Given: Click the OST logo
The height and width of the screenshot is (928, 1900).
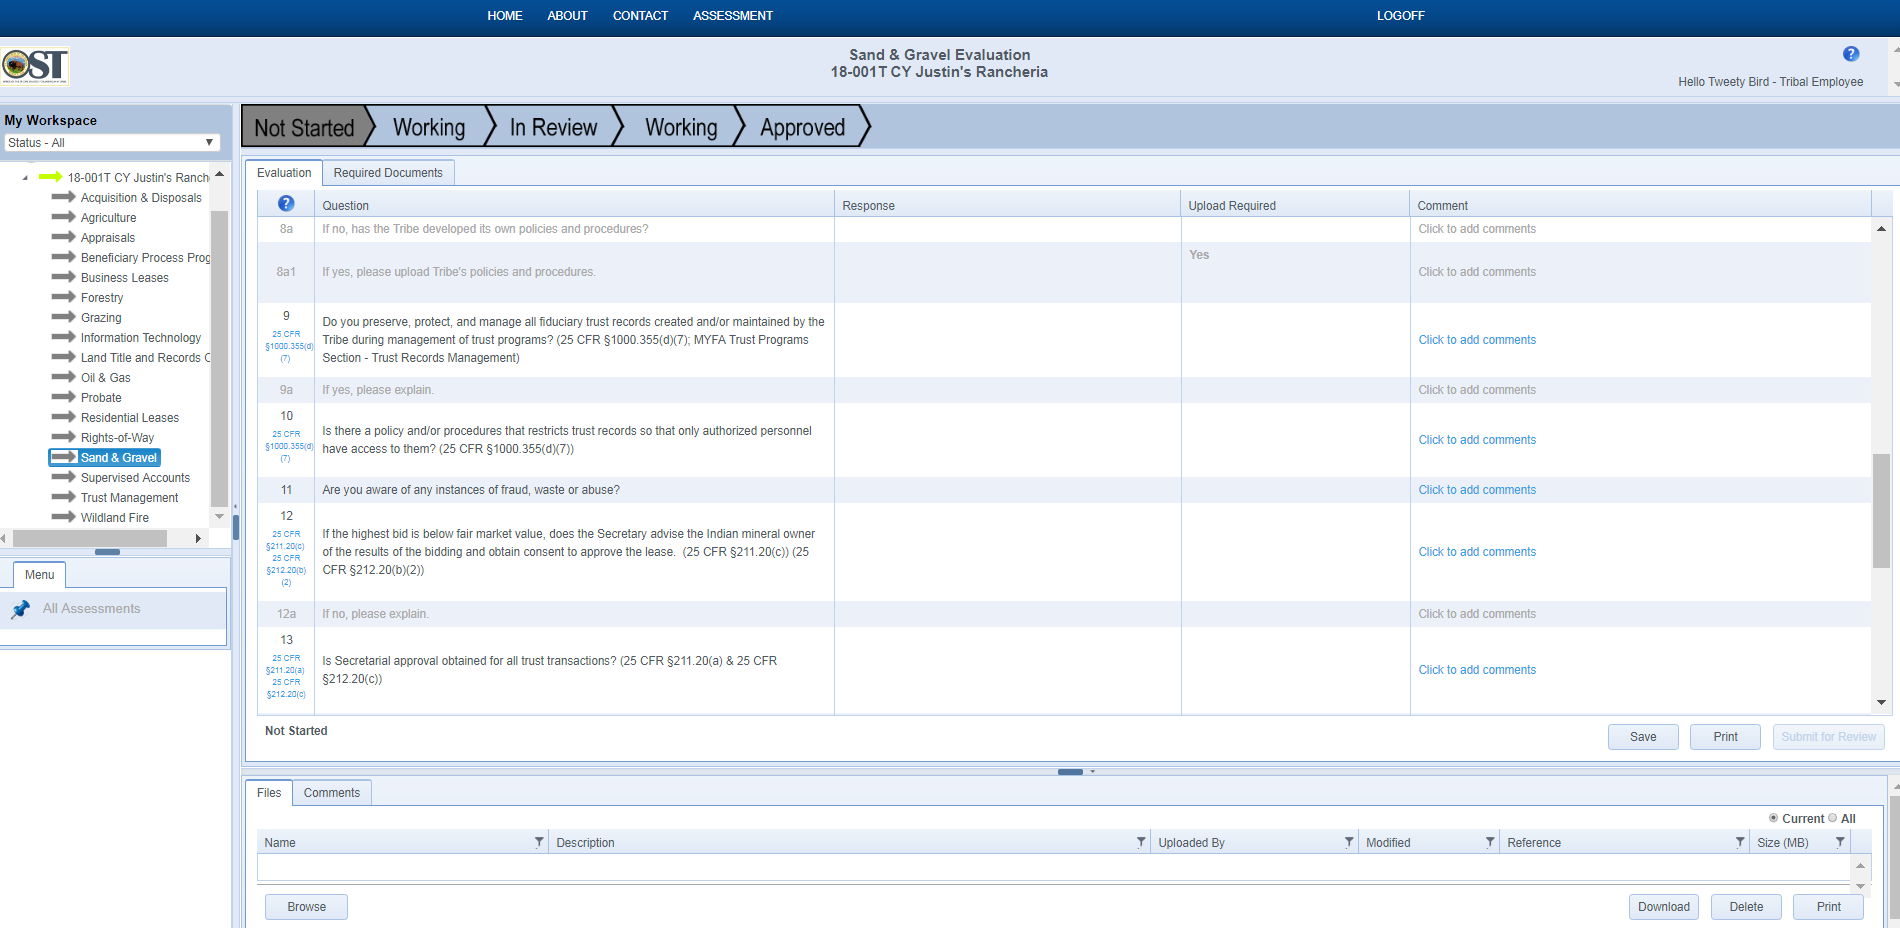Looking at the screenshot, I should 35,66.
